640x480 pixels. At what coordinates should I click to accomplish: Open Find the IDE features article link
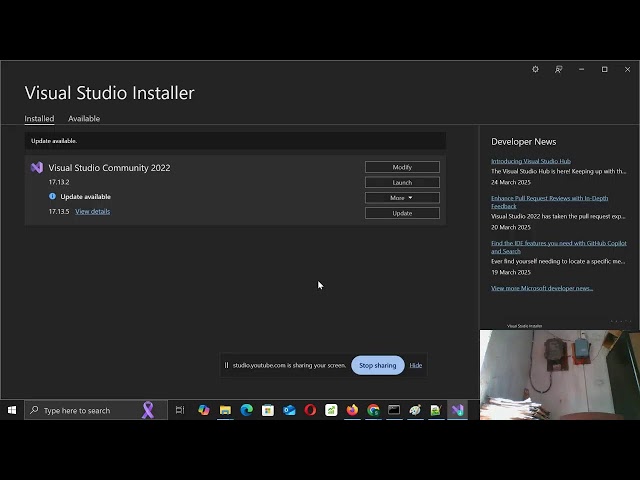point(558,247)
